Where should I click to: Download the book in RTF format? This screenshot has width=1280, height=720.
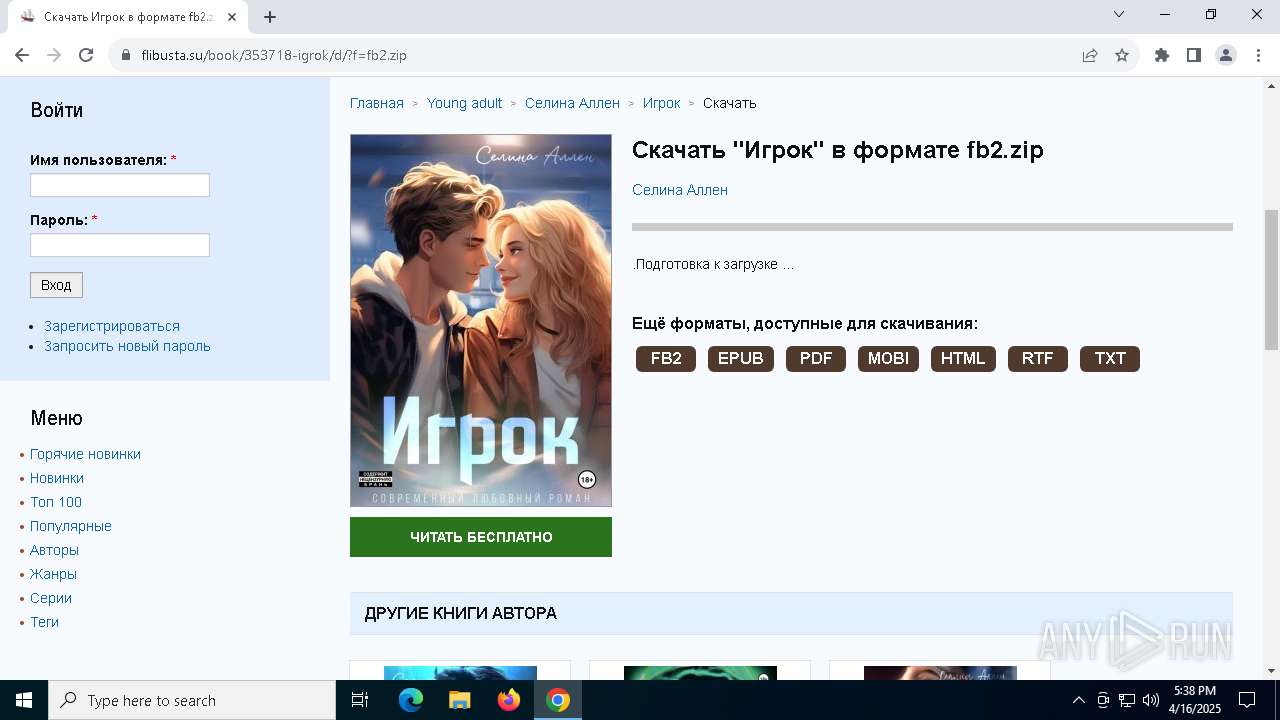1038,359
